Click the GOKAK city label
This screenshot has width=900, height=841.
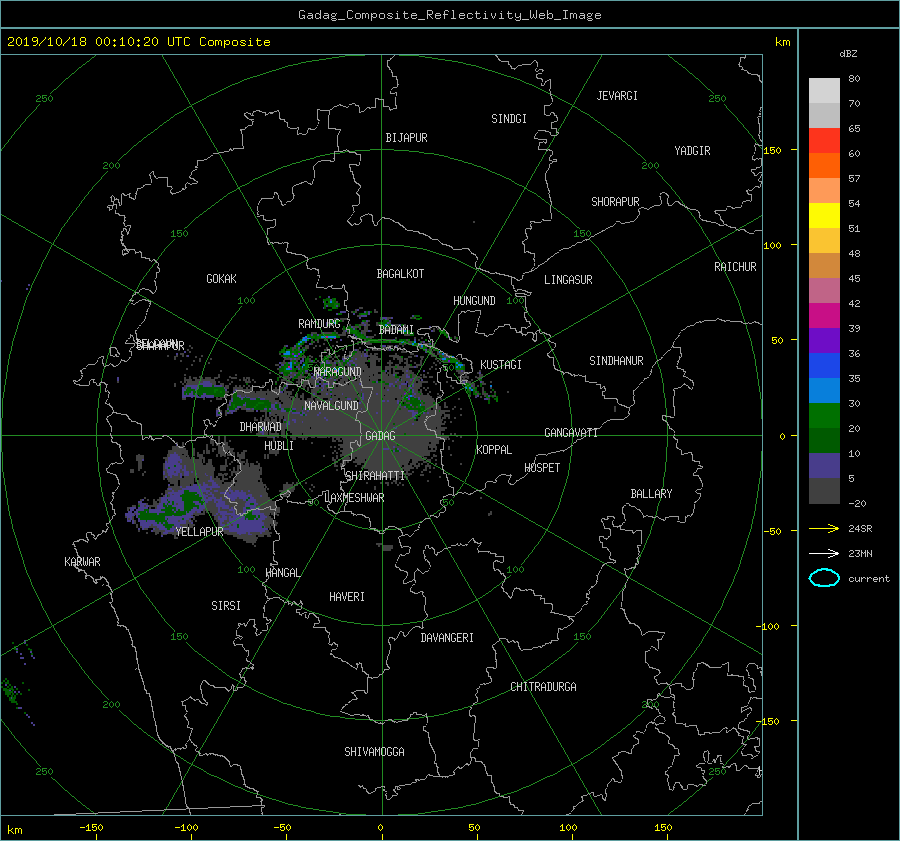click(x=221, y=279)
